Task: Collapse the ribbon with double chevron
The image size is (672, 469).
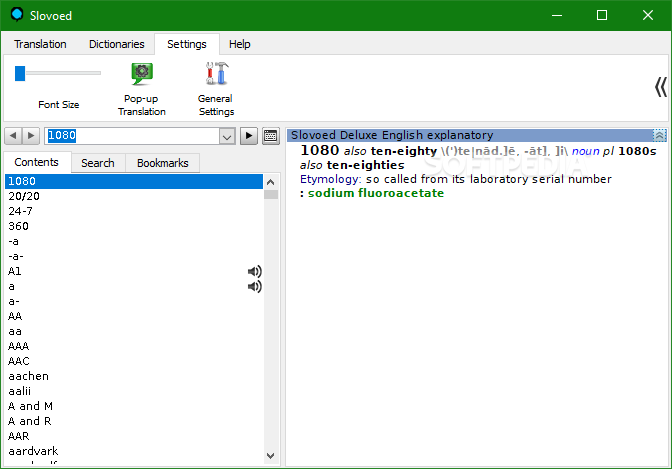Action: [660, 87]
